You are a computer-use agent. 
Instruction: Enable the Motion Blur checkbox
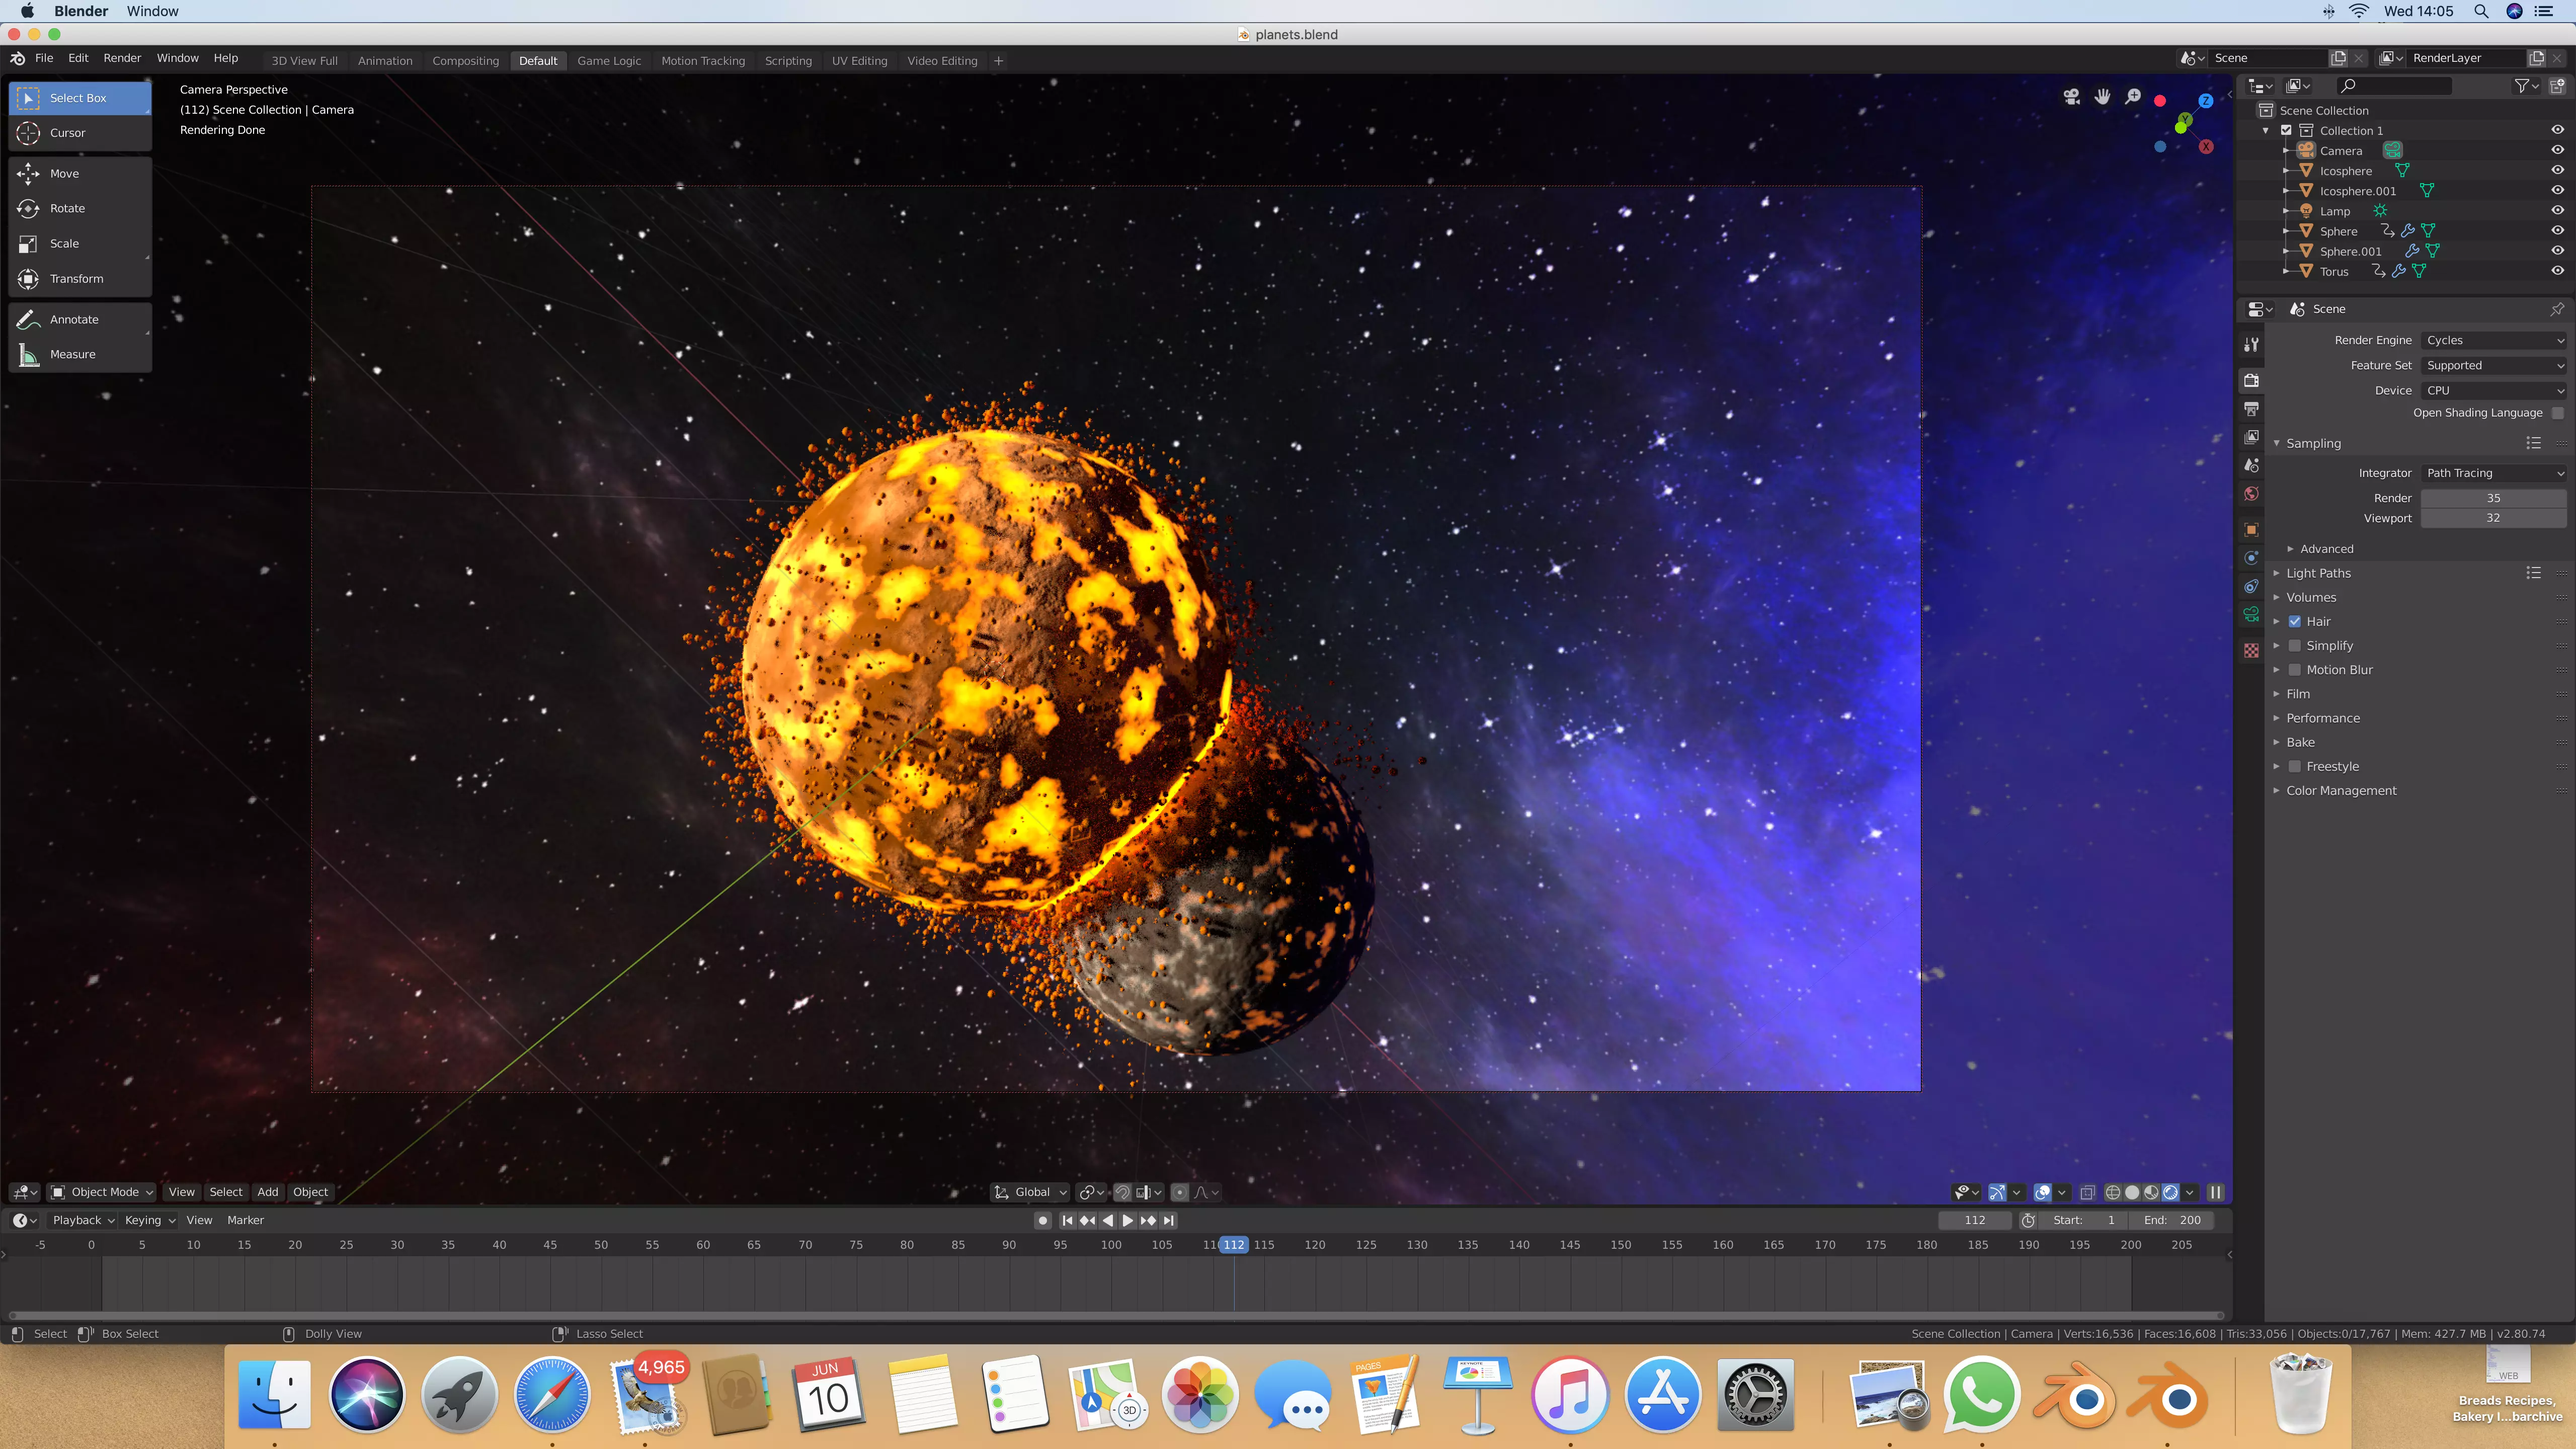2294,670
